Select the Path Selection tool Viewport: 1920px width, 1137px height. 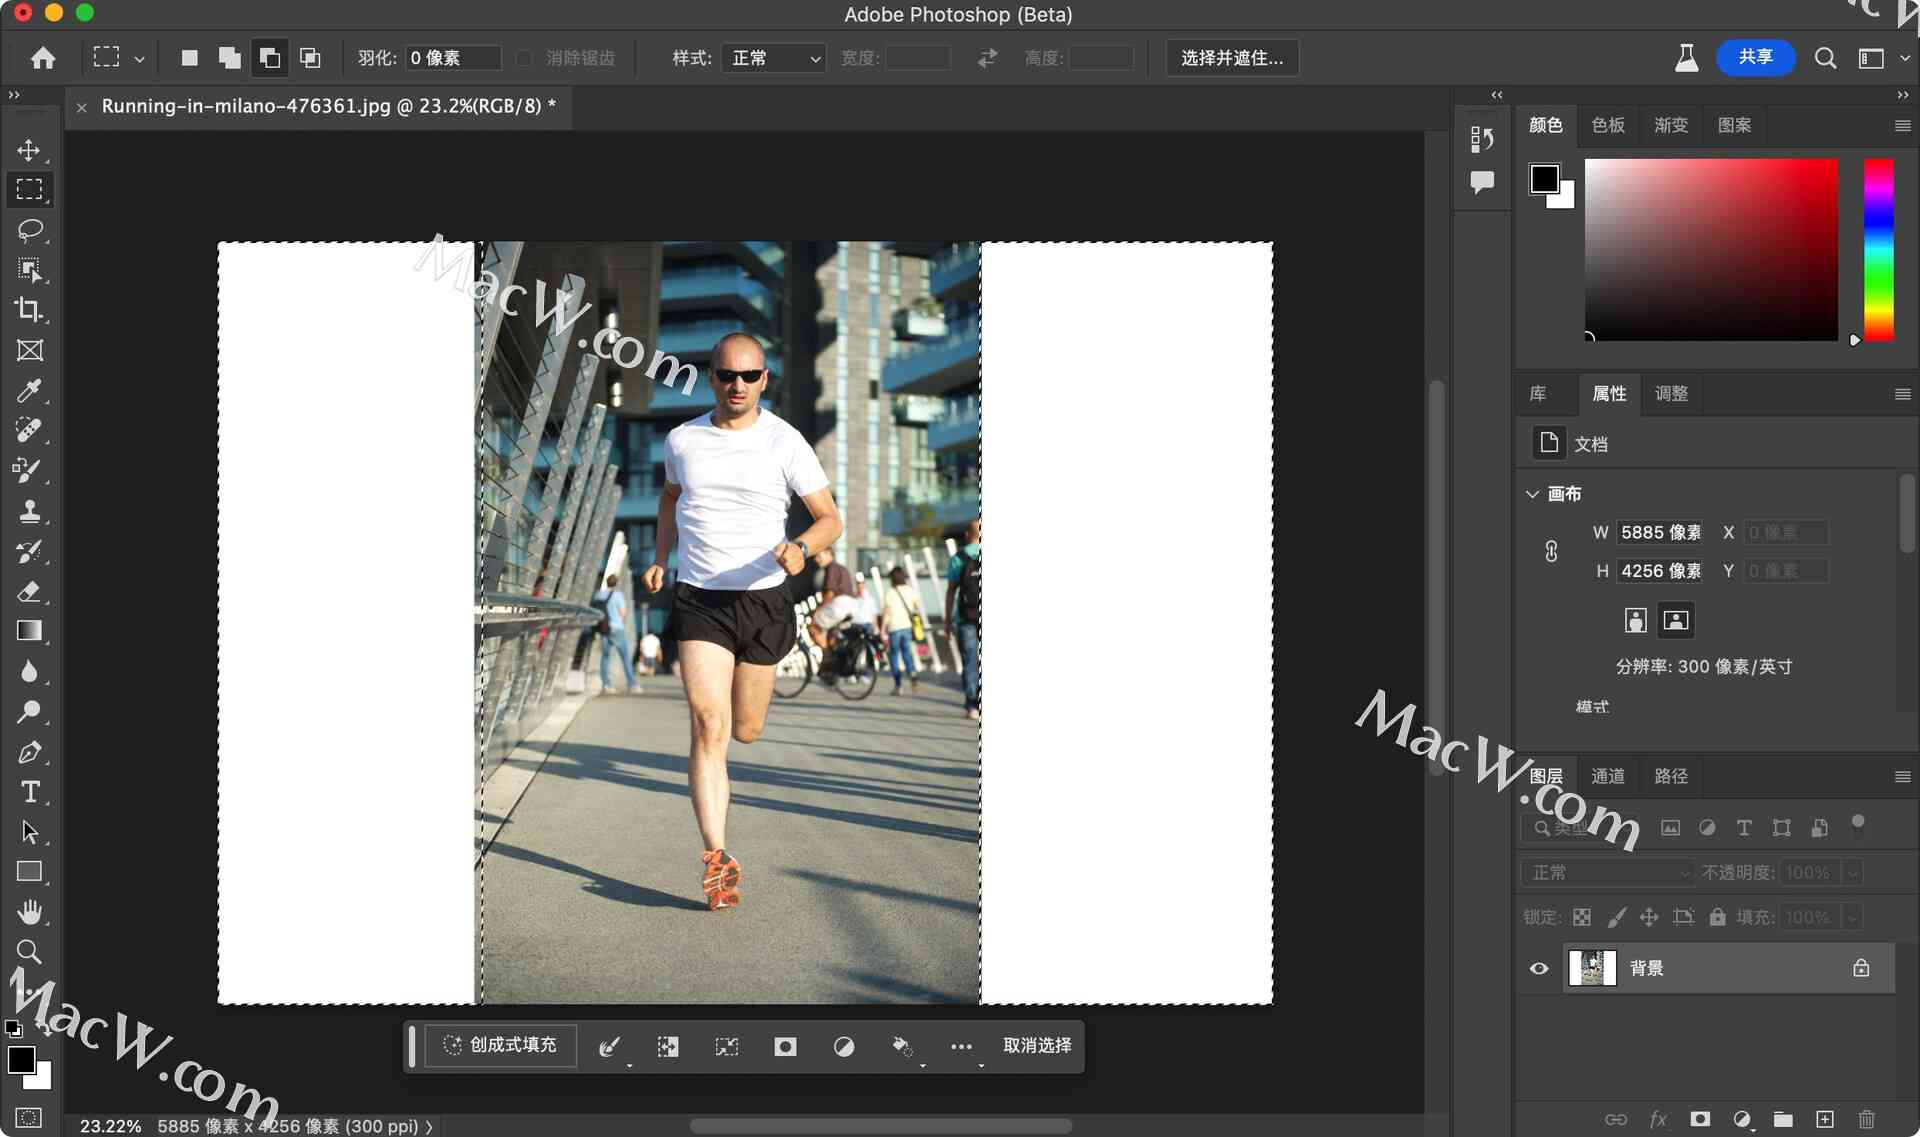click(x=29, y=832)
